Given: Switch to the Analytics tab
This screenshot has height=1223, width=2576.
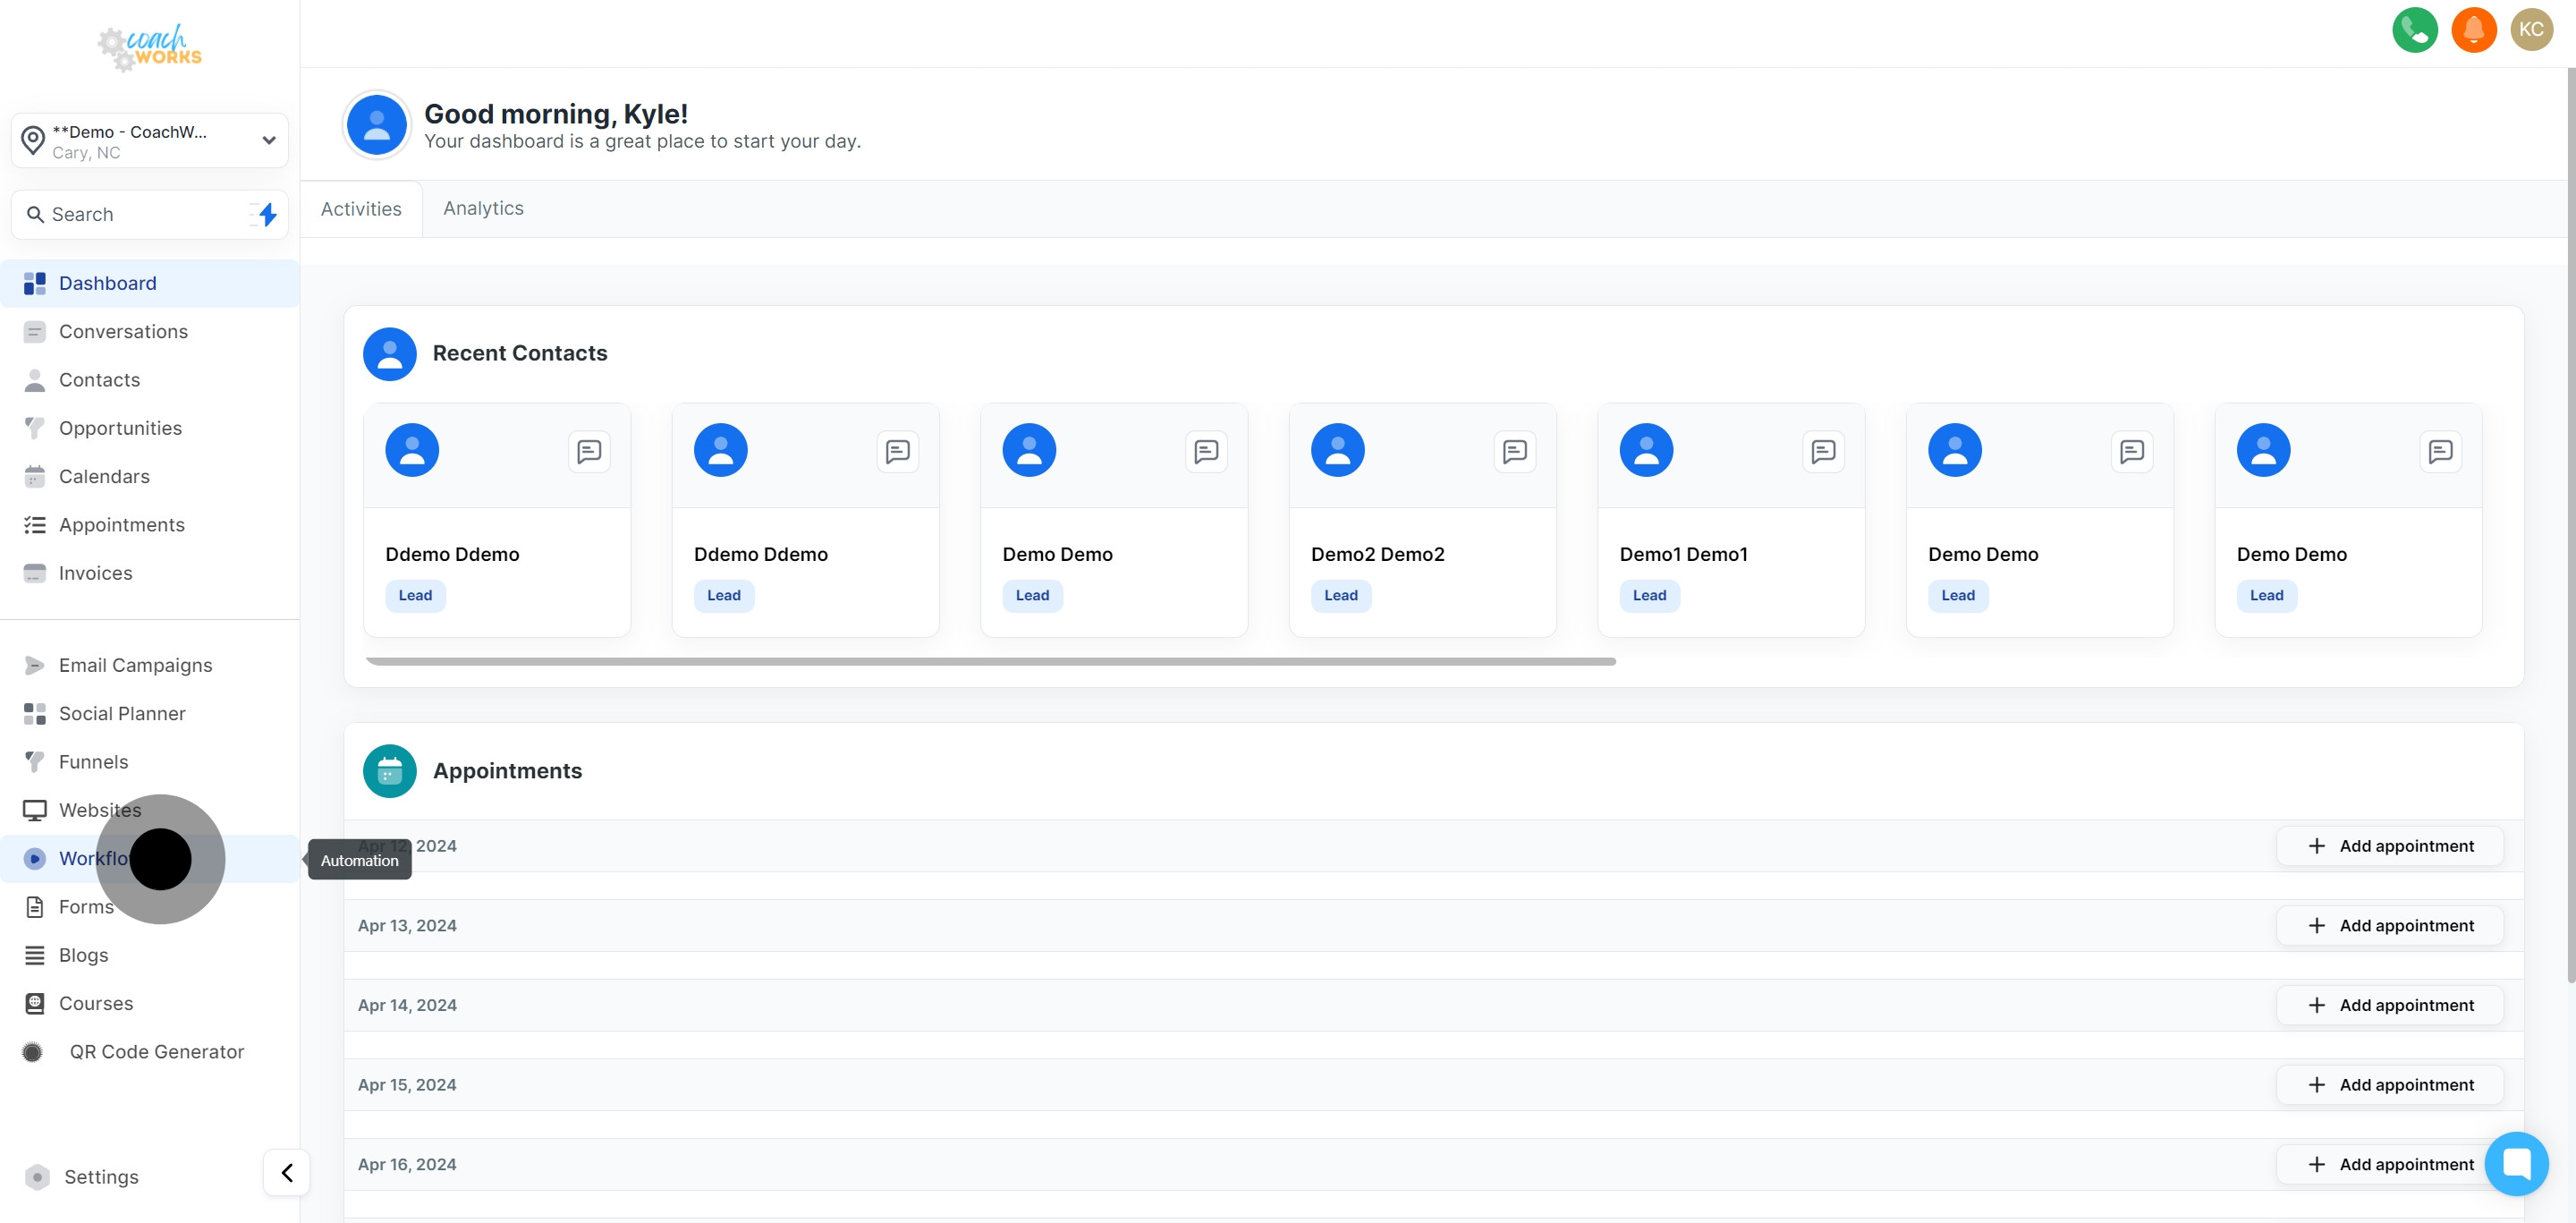Looking at the screenshot, I should pyautogui.click(x=483, y=208).
